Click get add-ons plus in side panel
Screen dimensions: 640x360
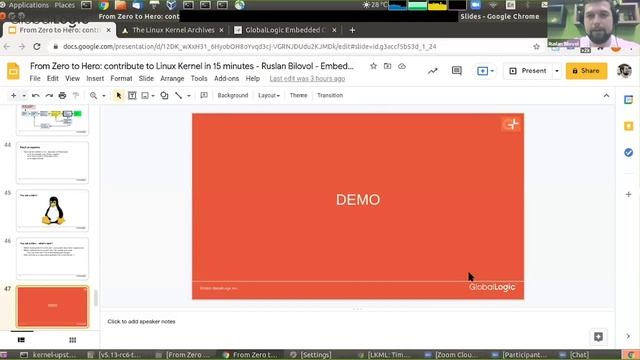point(629,194)
